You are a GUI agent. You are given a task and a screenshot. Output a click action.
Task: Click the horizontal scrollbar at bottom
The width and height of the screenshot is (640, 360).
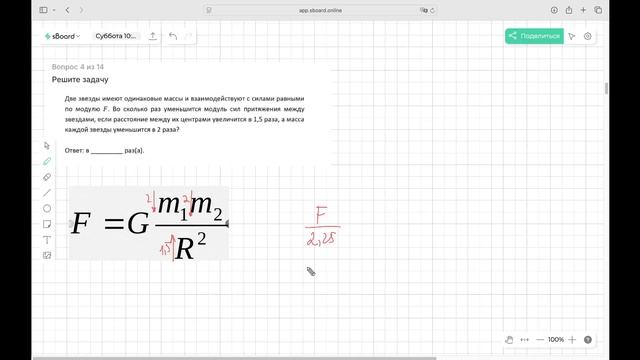[x=234, y=358]
